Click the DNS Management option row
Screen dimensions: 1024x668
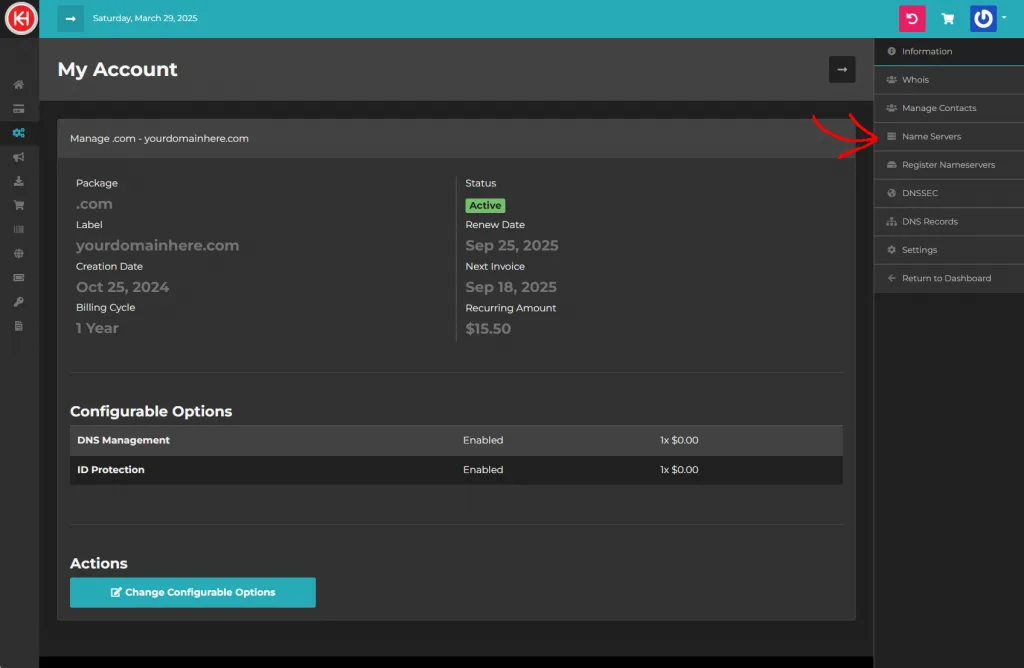[x=456, y=440]
